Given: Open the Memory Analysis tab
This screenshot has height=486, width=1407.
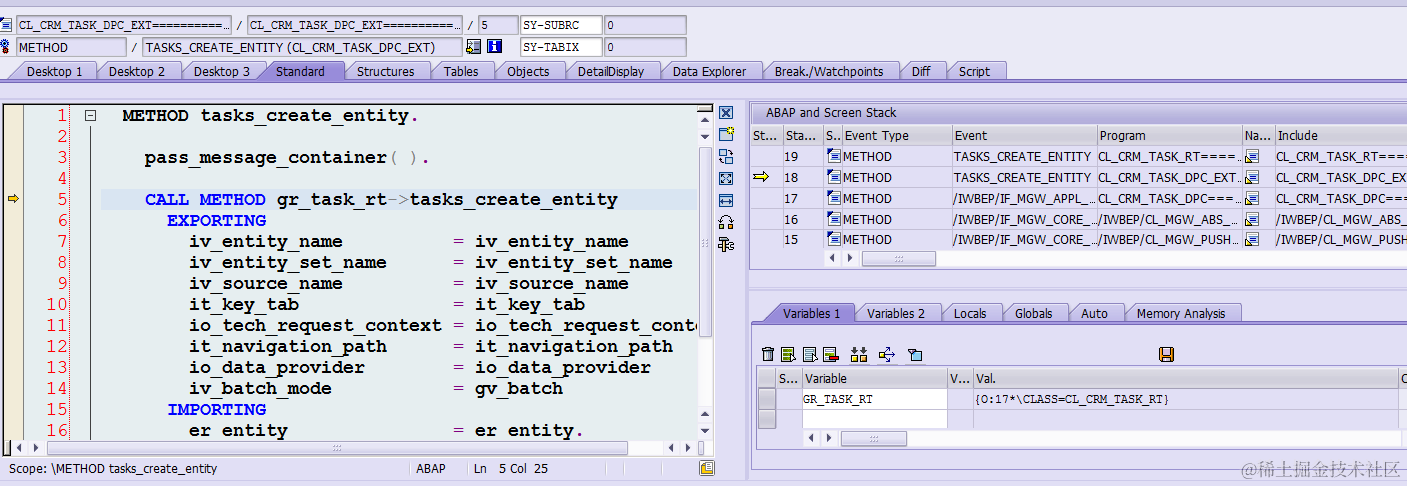Looking at the screenshot, I should [1180, 313].
